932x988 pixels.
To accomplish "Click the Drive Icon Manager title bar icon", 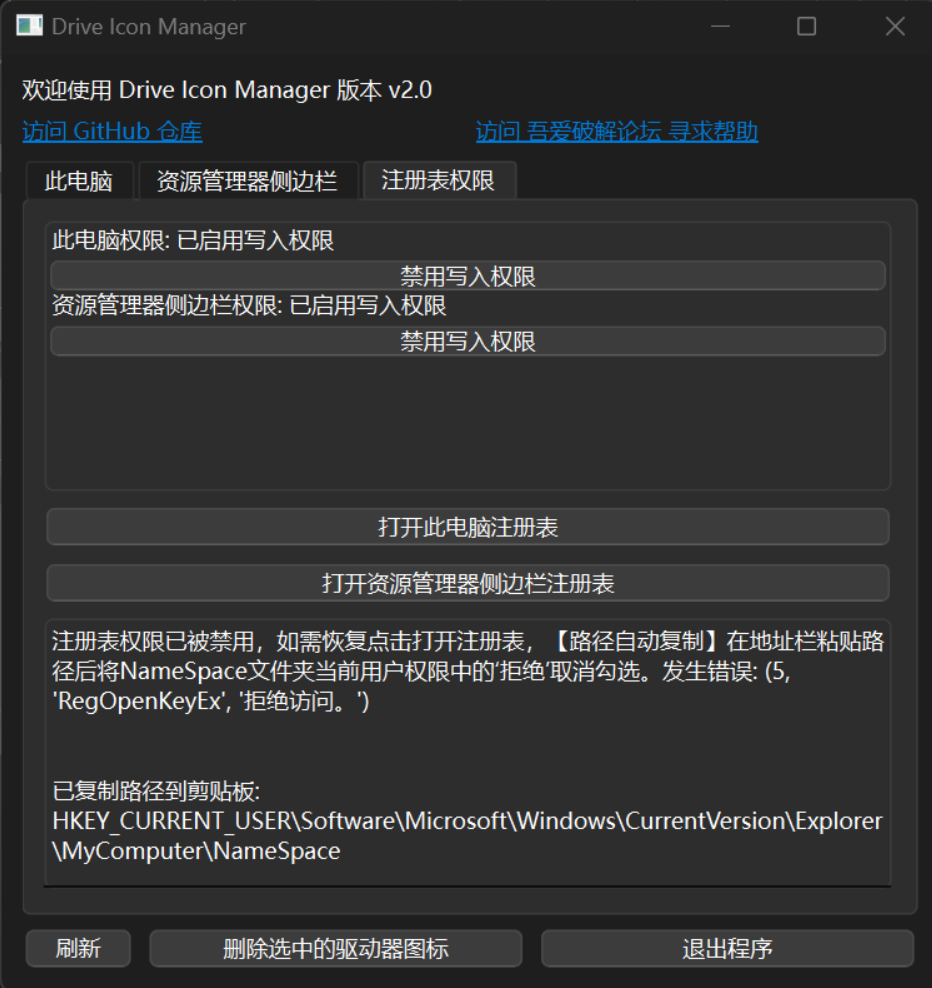I will tap(29, 26).
